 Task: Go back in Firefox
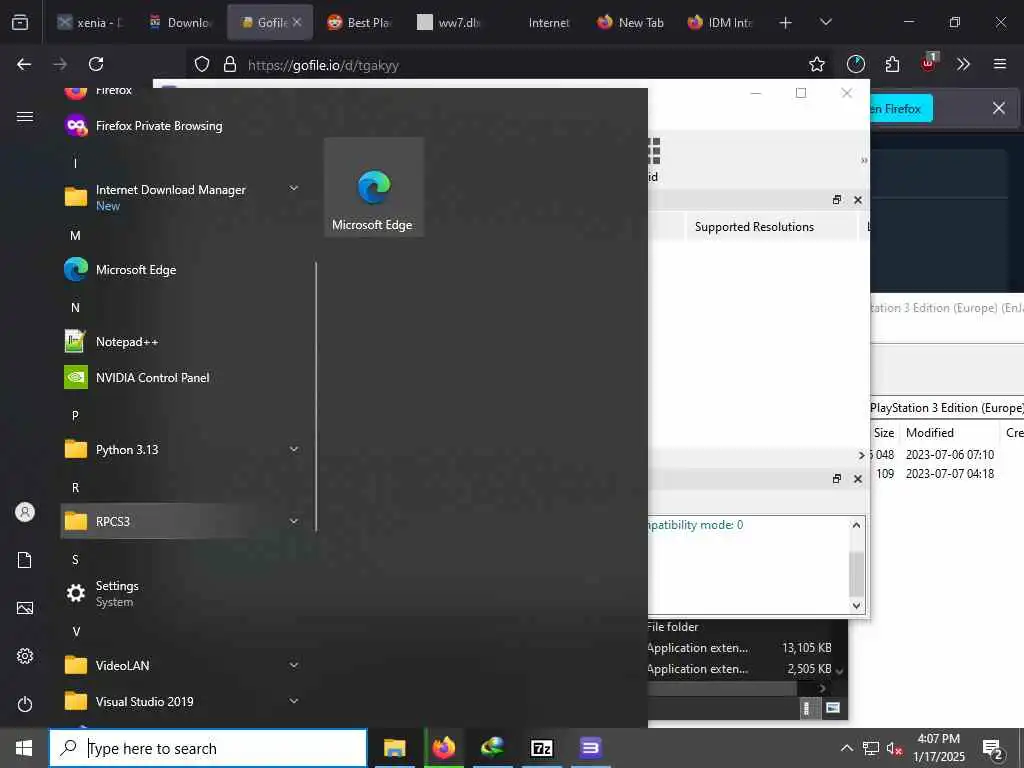(24, 64)
